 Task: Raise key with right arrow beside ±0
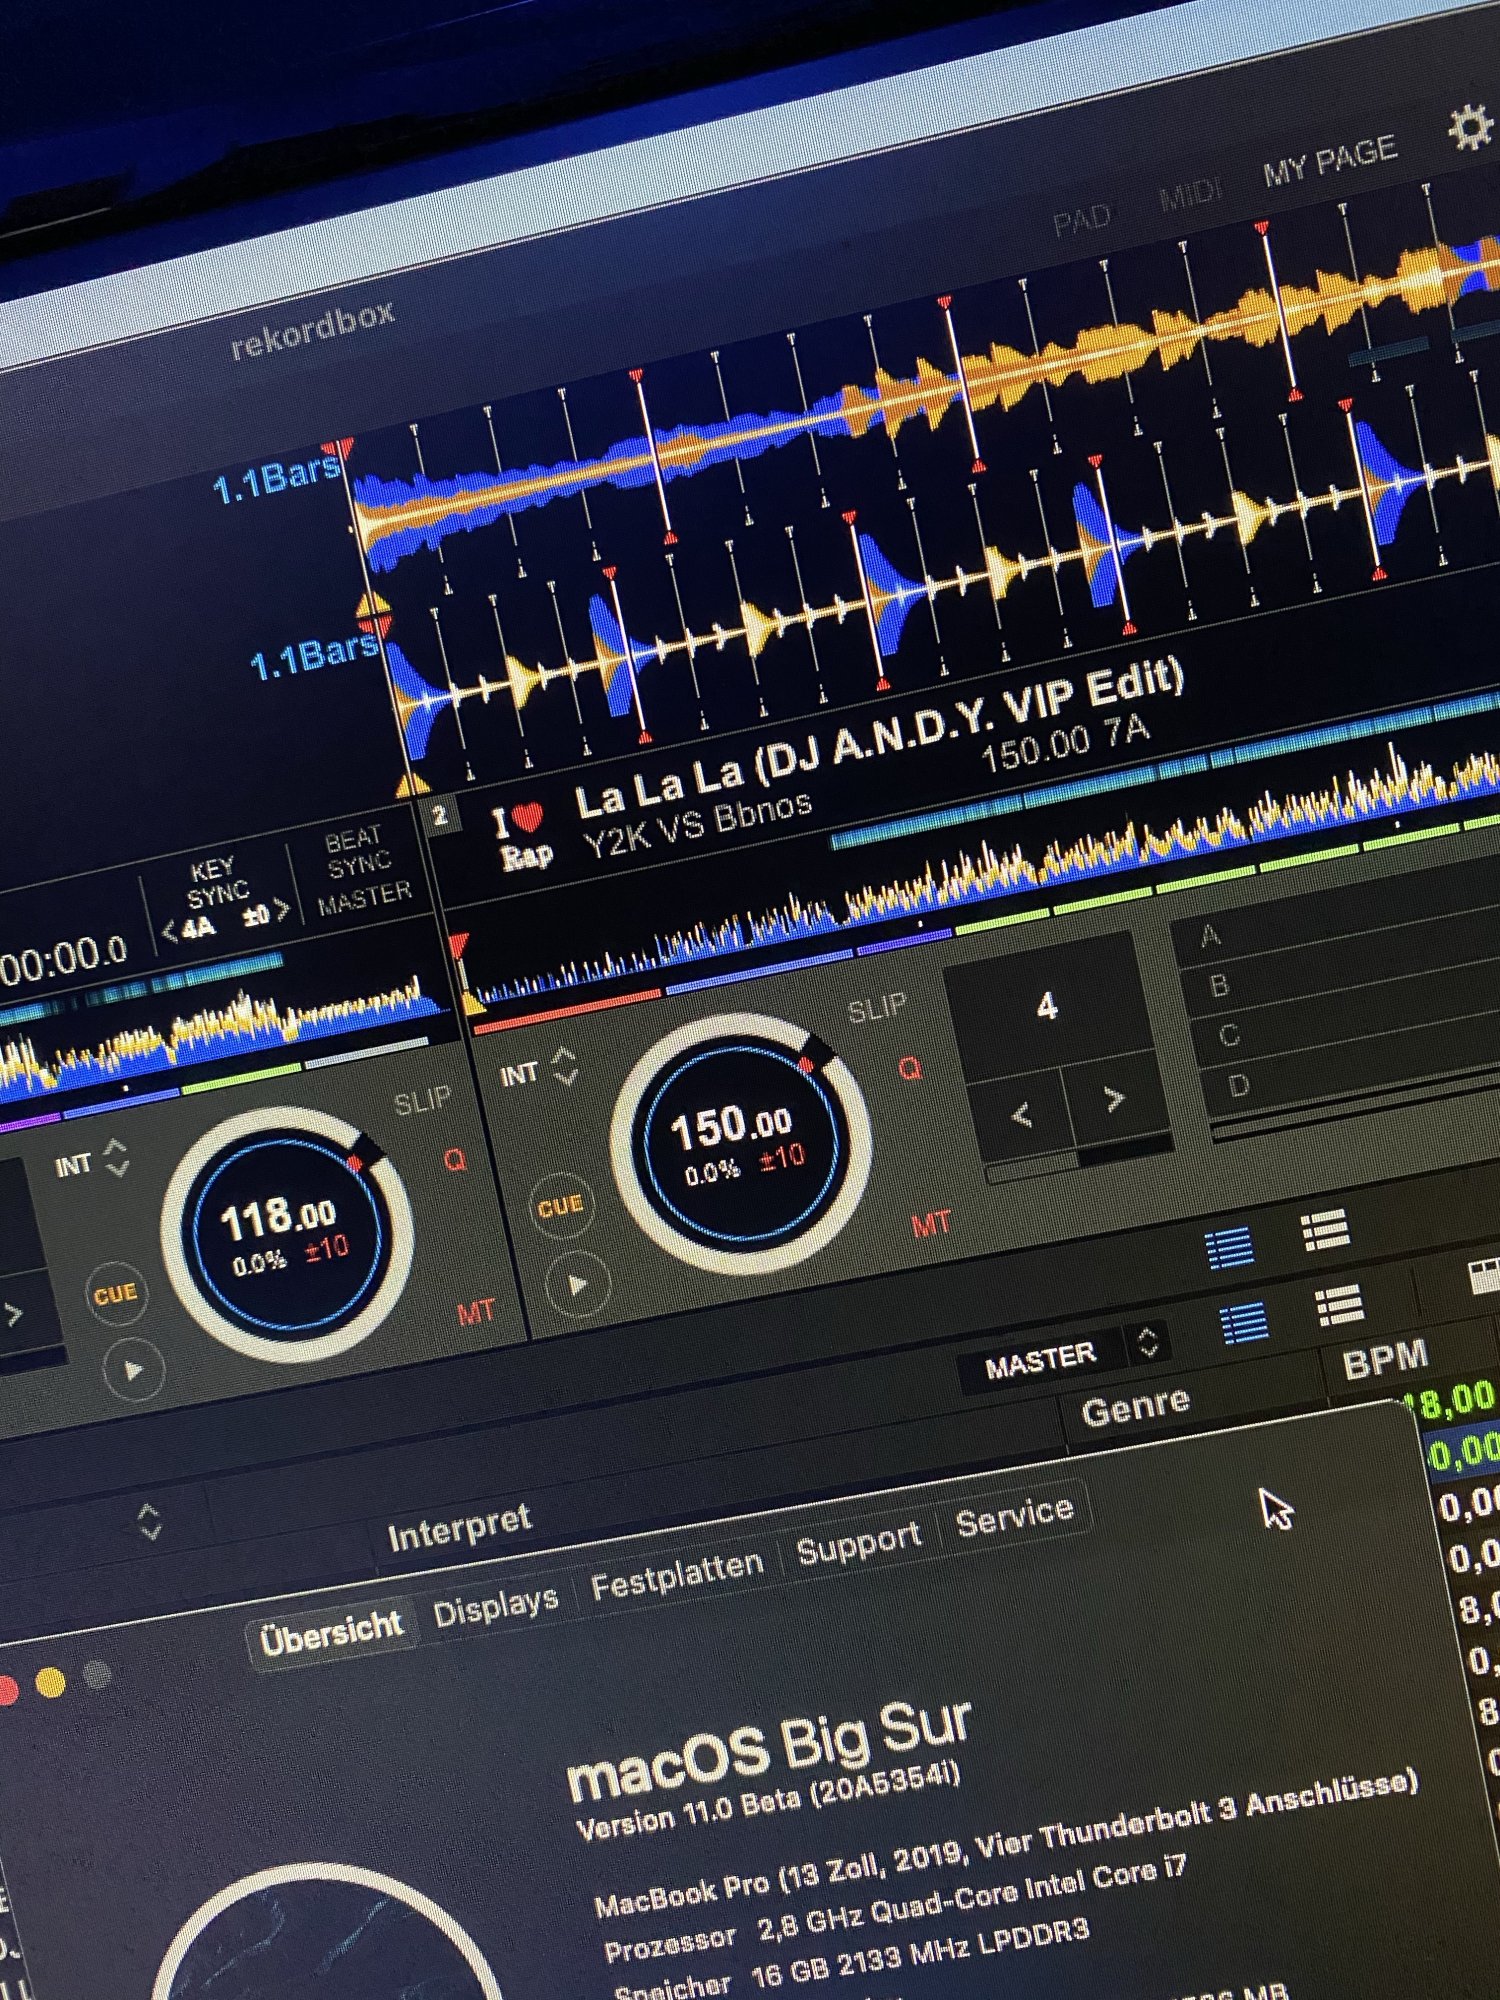pos(283,910)
